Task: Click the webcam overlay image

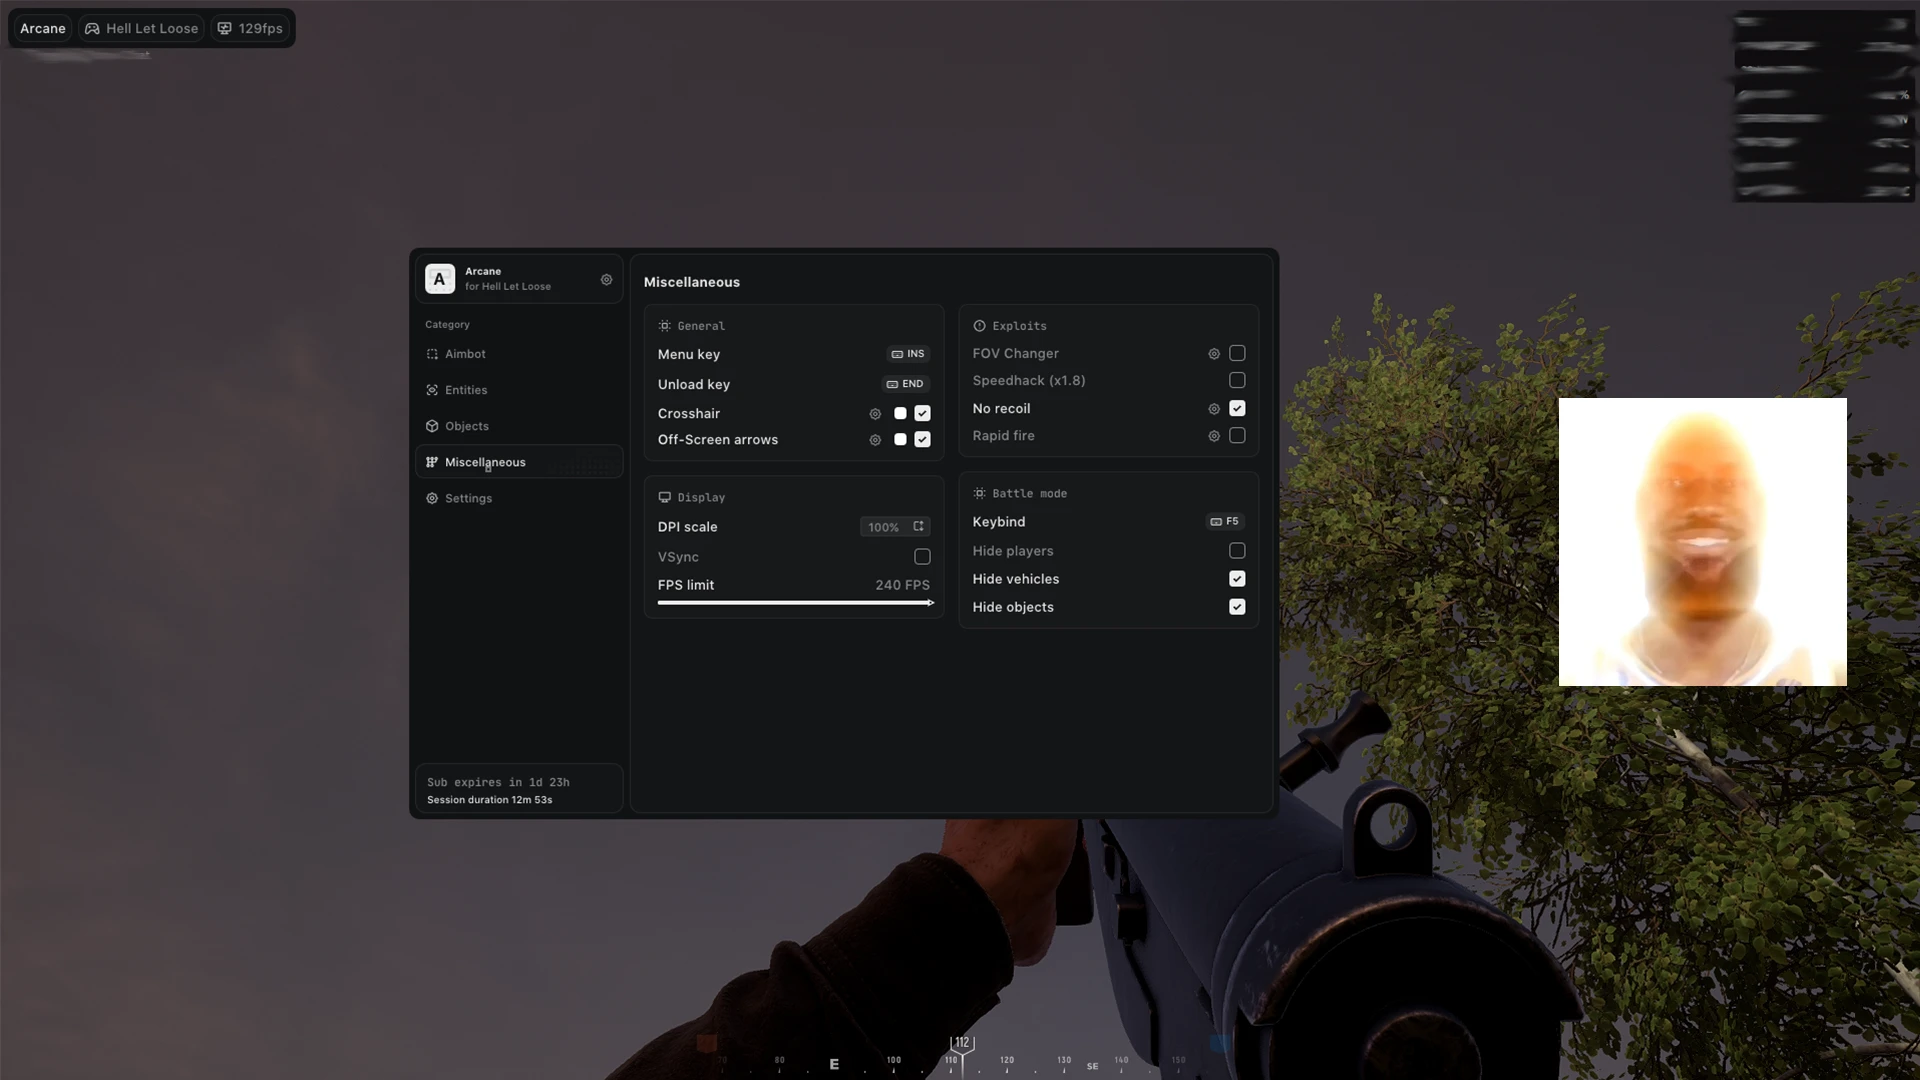Action: pyautogui.click(x=1703, y=542)
